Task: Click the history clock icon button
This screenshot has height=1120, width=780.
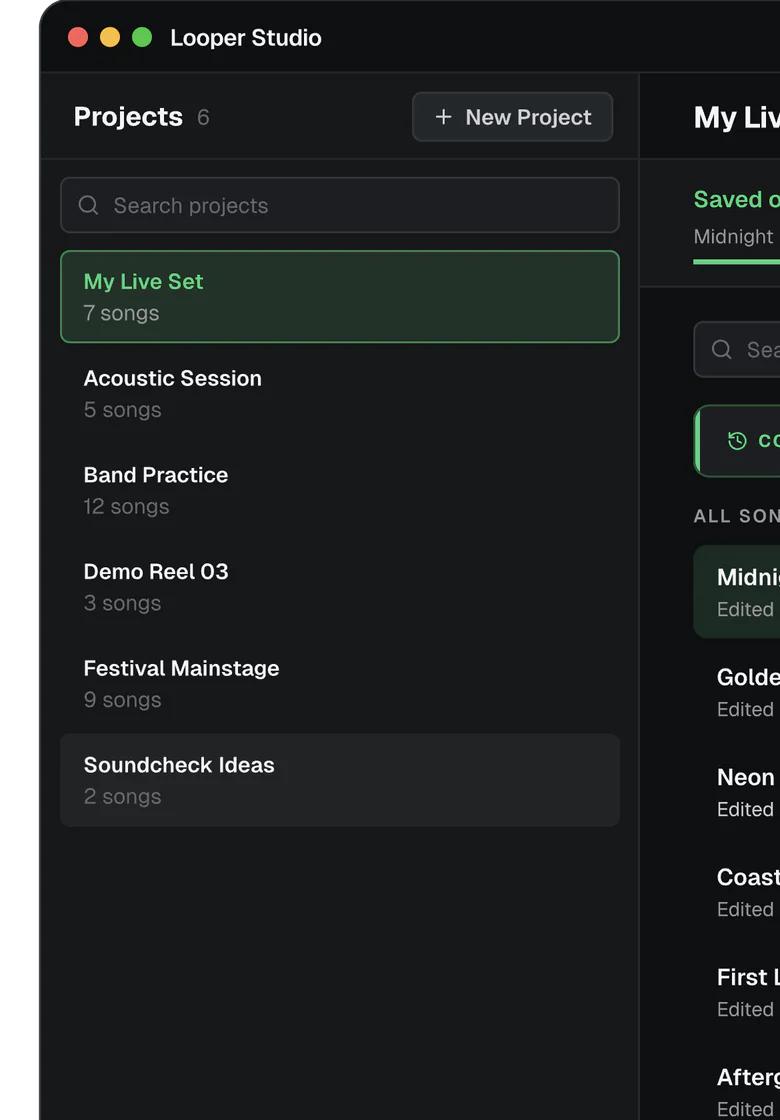Action: pos(737,441)
